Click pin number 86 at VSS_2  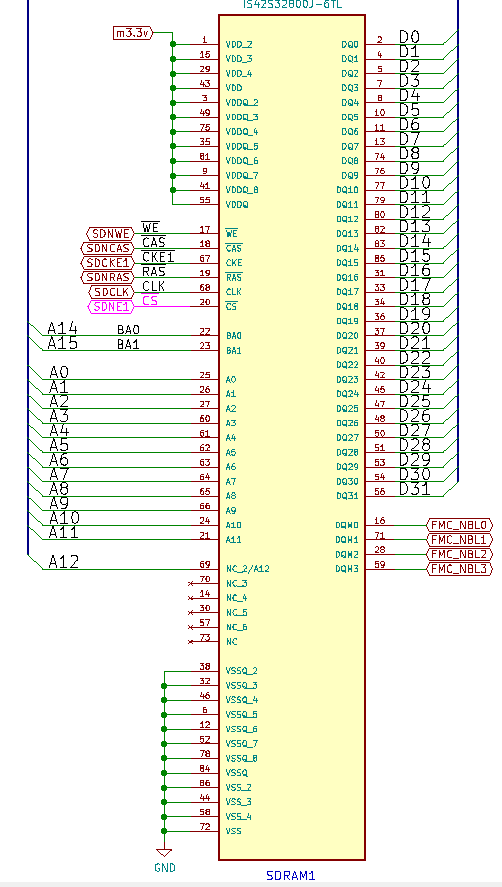click(205, 783)
